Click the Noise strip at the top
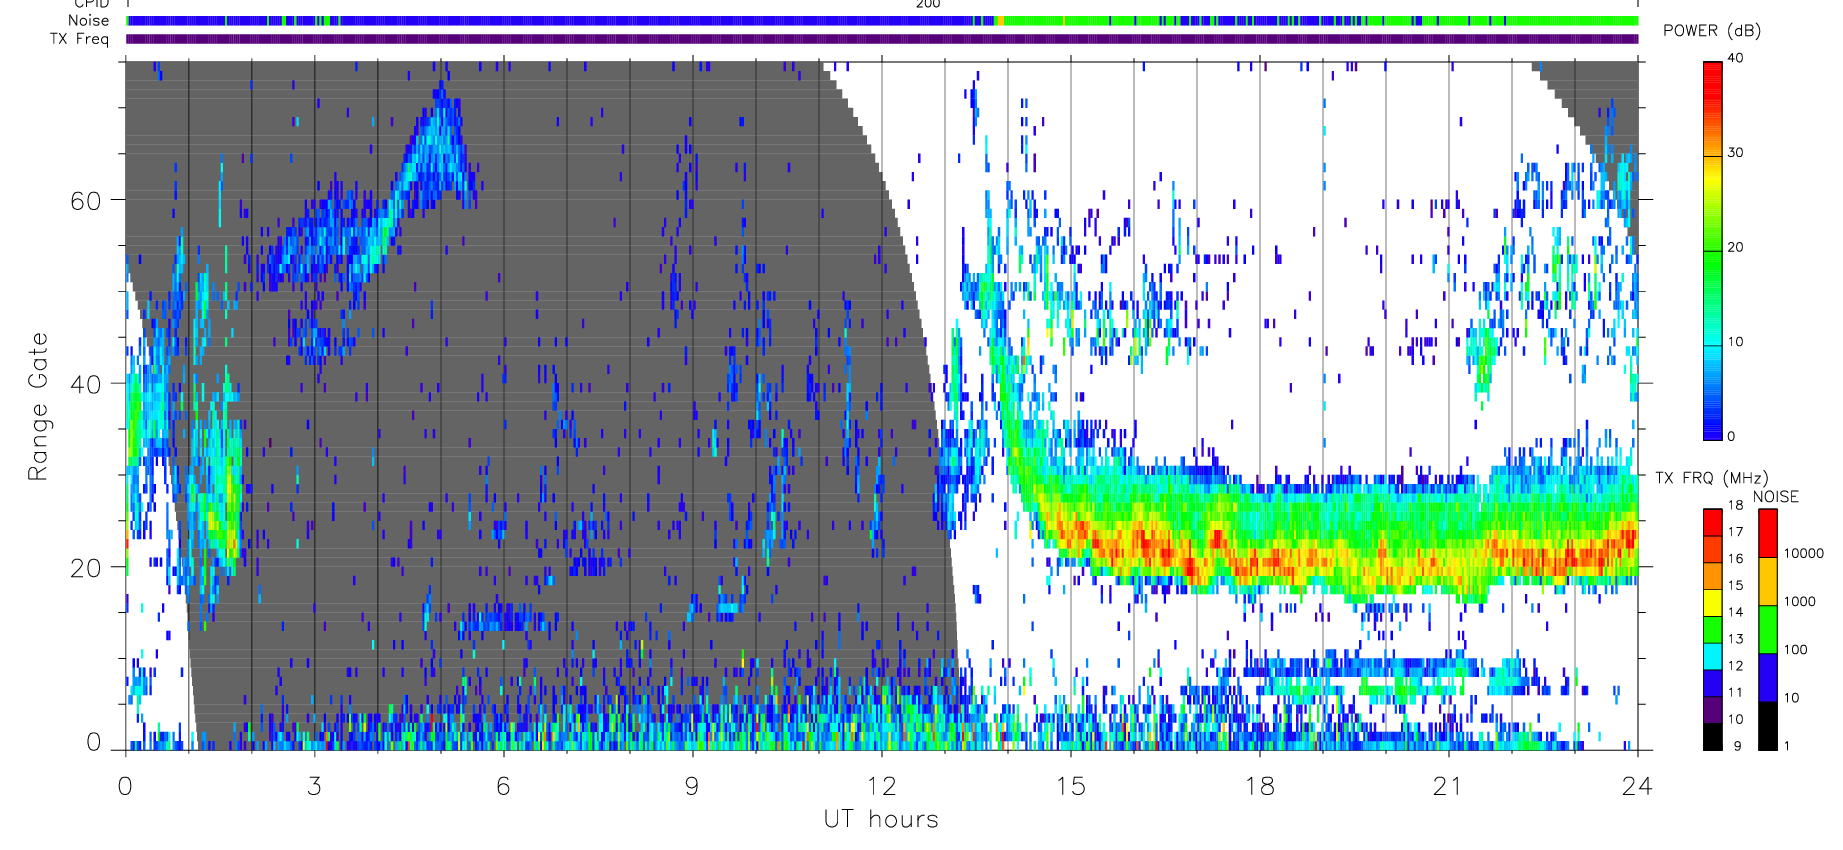 pyautogui.click(x=882, y=21)
